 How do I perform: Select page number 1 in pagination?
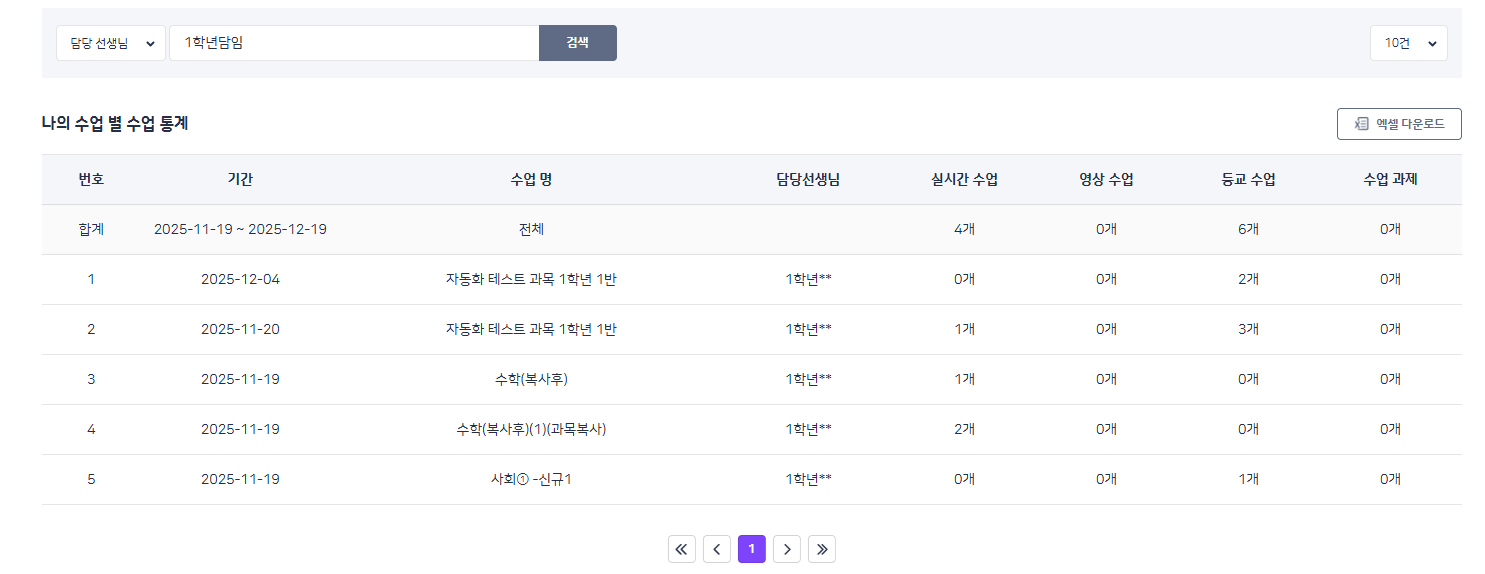point(752,549)
